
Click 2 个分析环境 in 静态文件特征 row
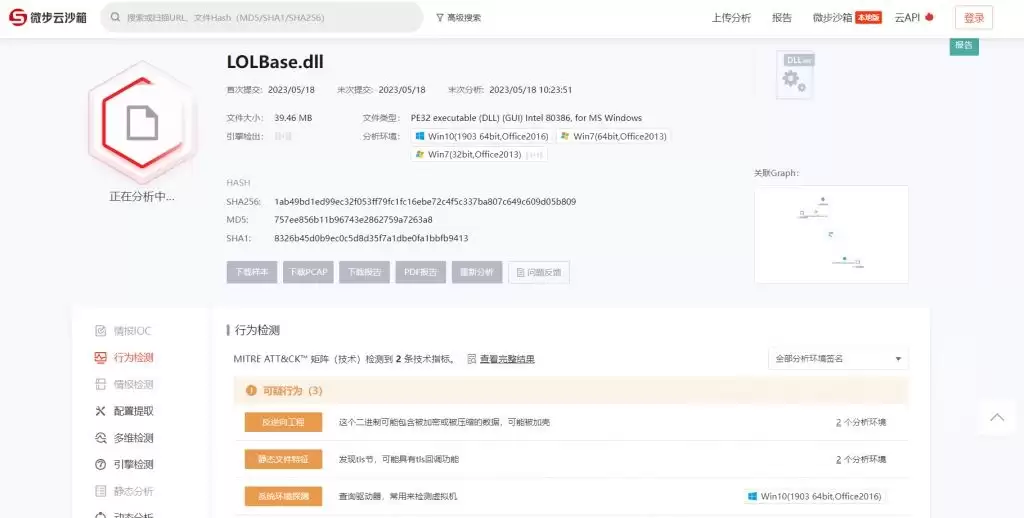click(x=861, y=459)
